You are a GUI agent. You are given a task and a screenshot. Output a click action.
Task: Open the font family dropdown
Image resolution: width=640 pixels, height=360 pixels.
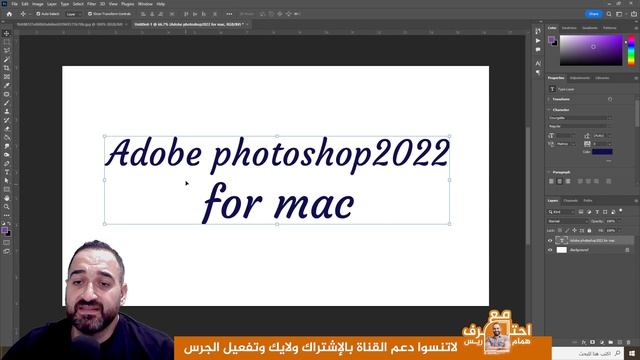pyautogui.click(x=580, y=118)
